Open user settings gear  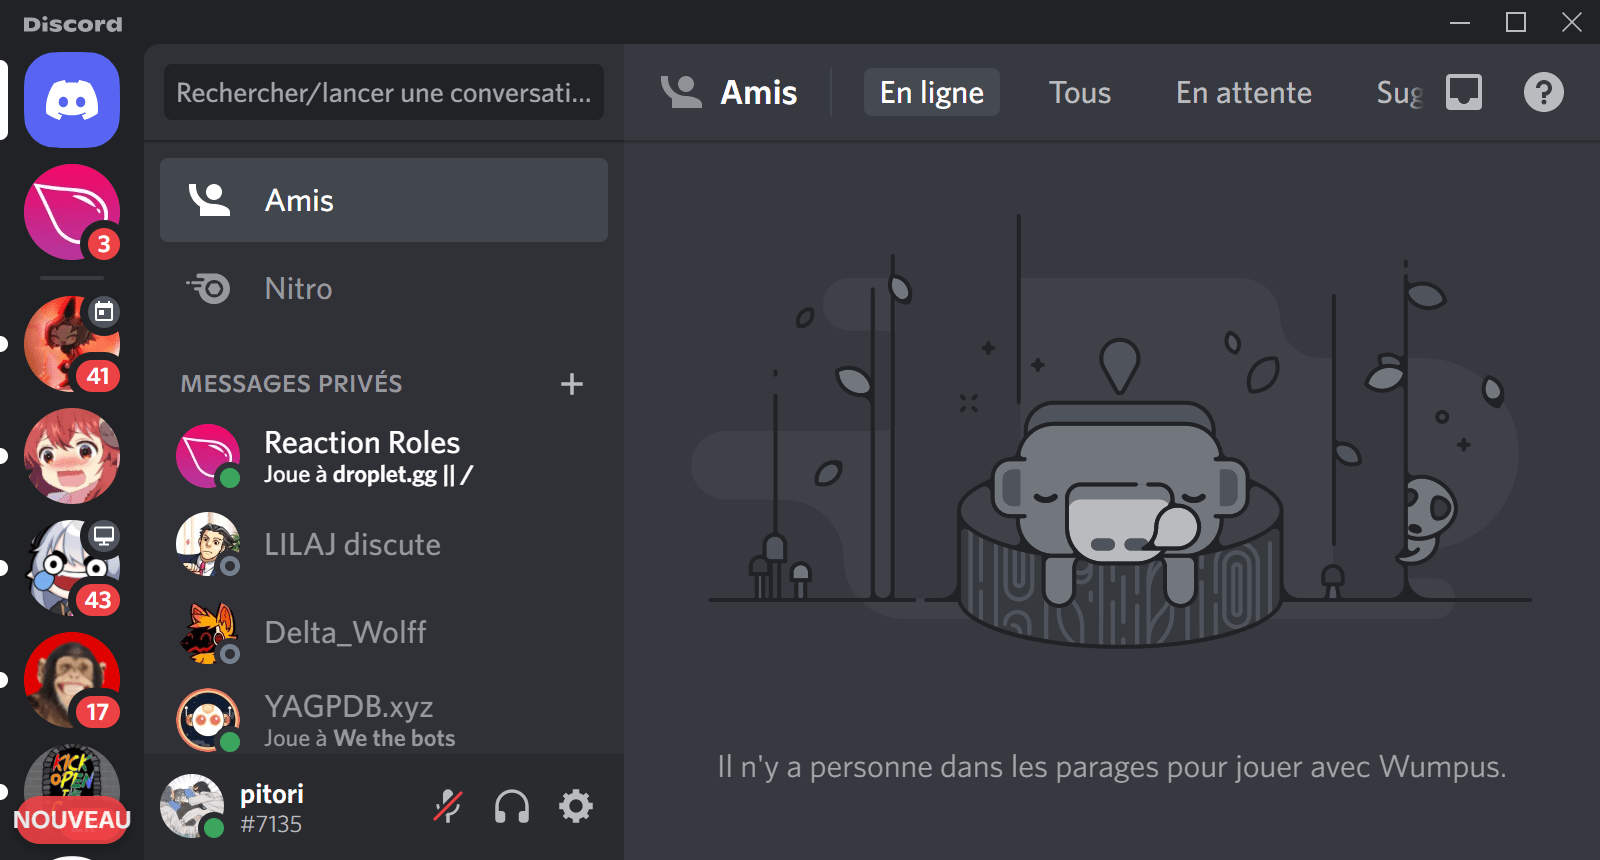tap(576, 806)
